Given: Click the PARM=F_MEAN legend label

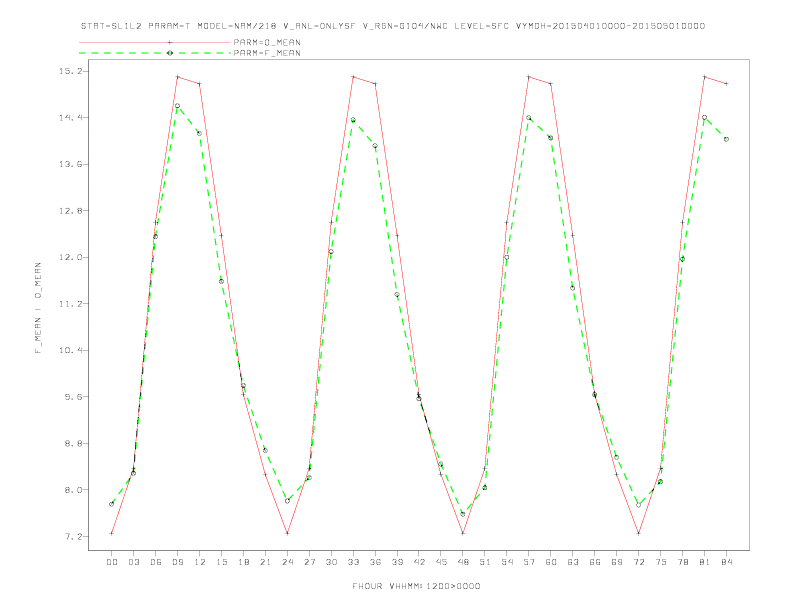Looking at the screenshot, I should (267, 53).
